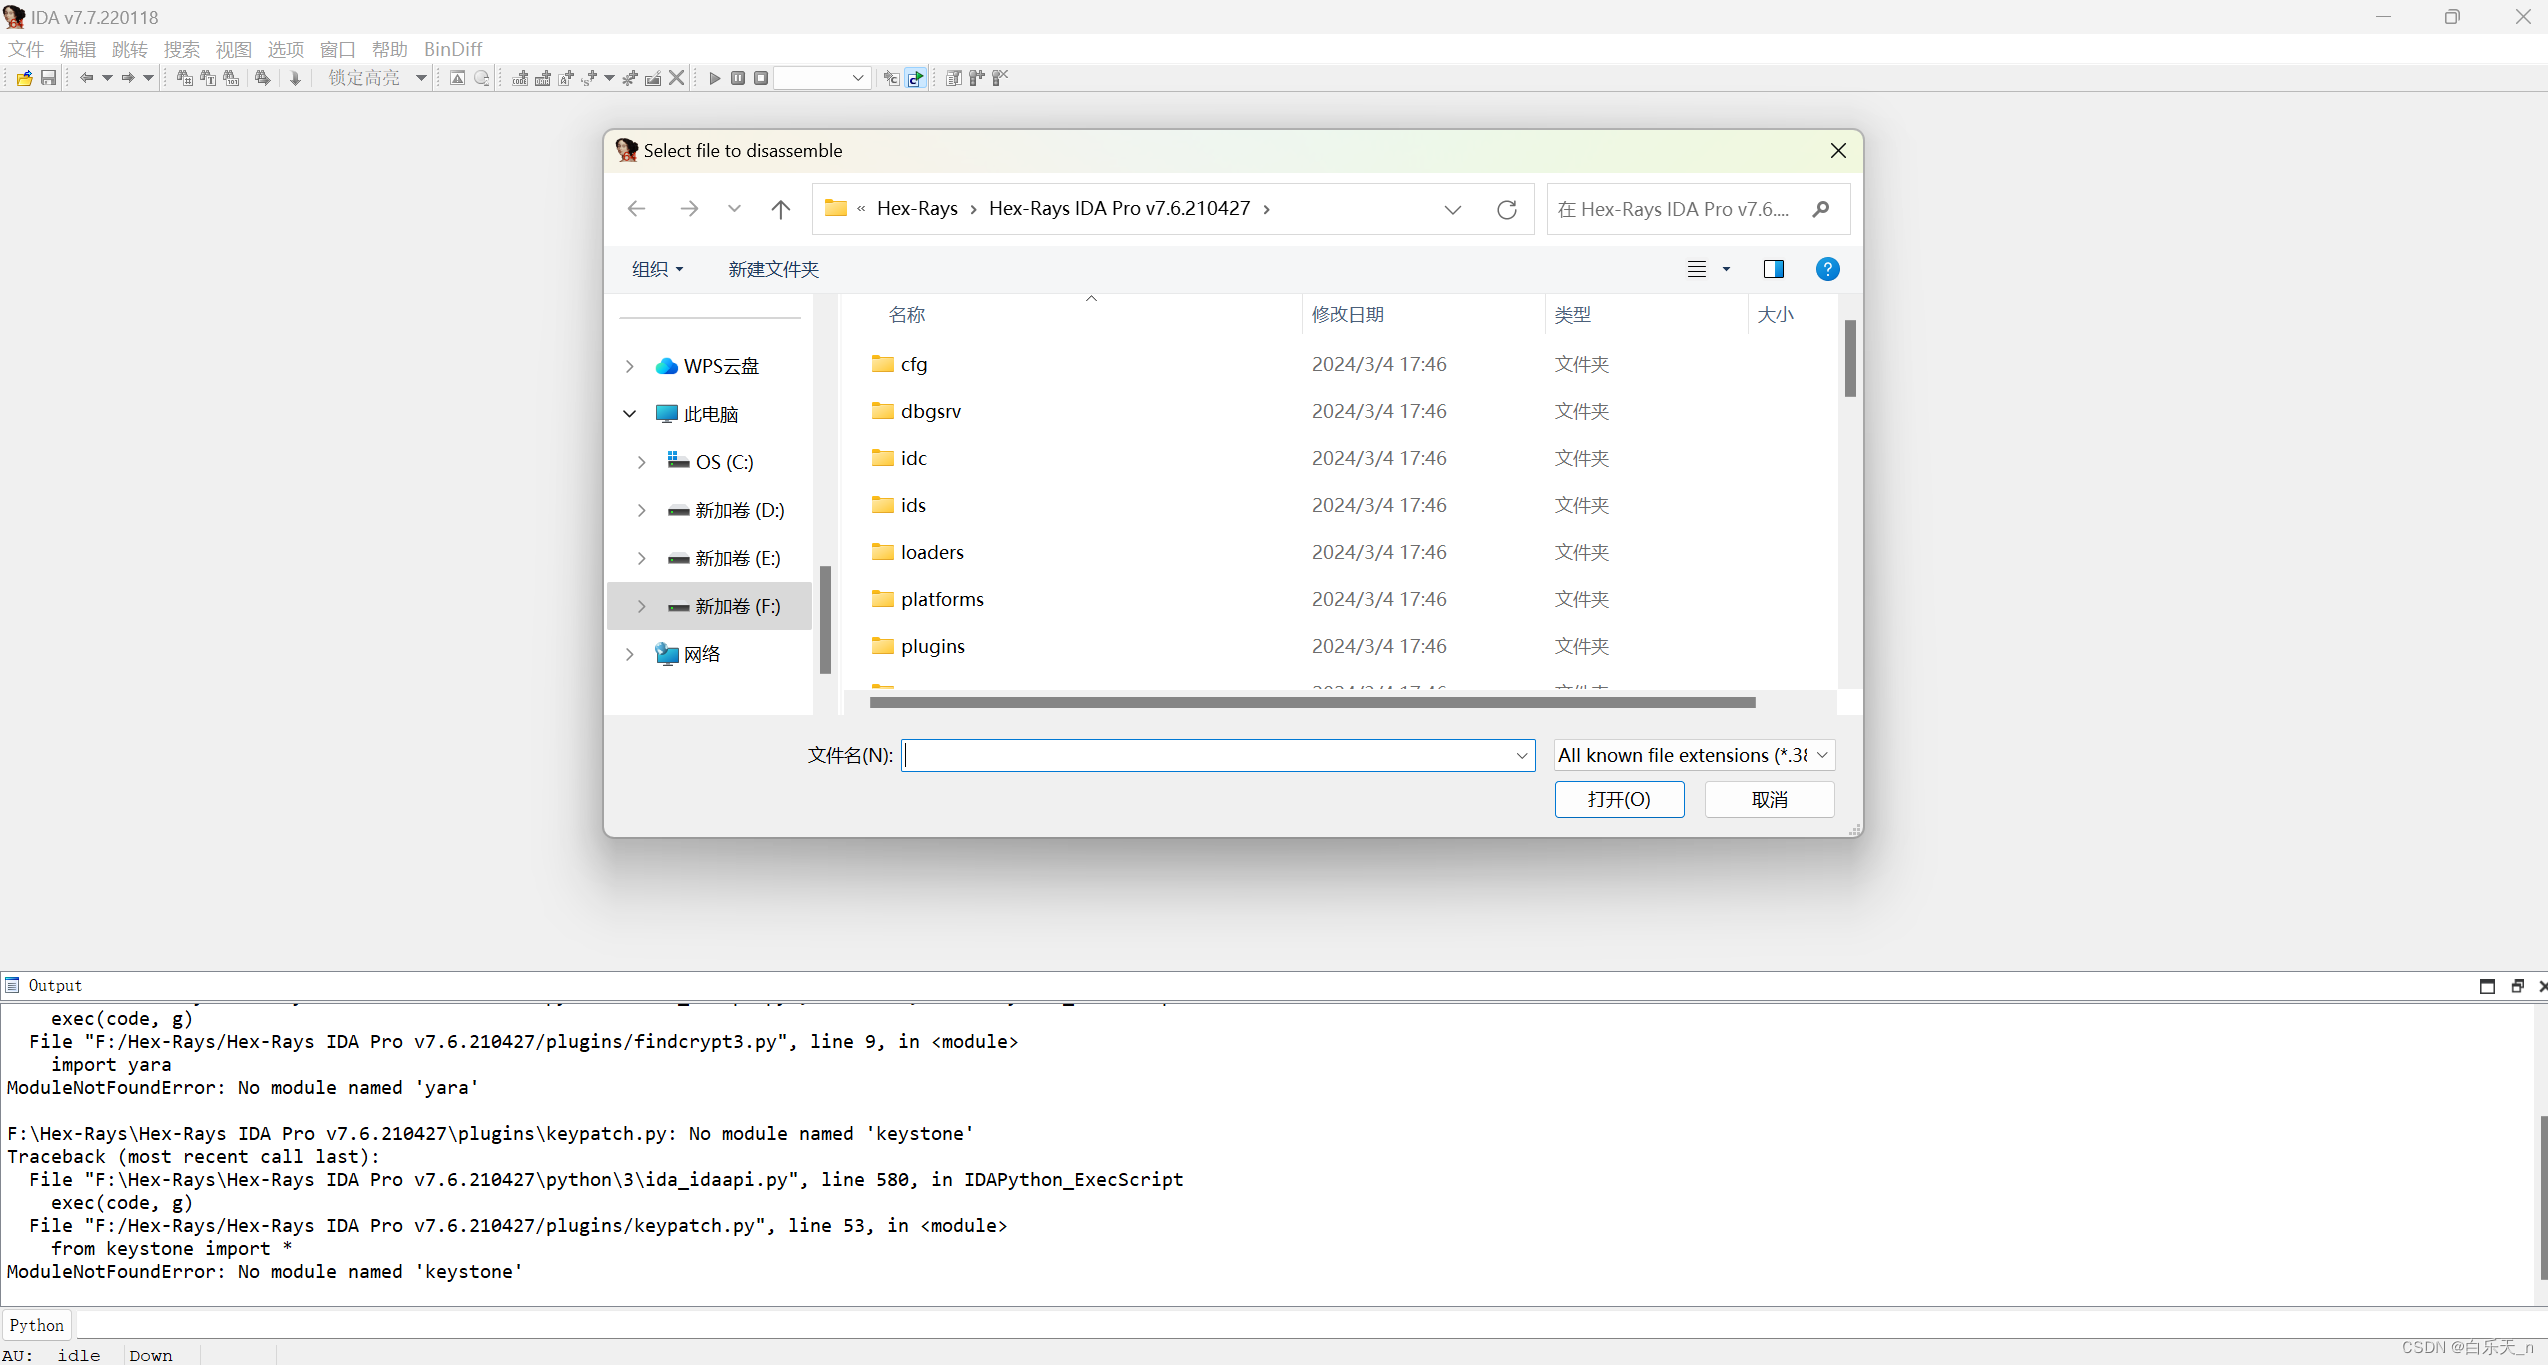Click the delete breakpoint toolbar icon
Viewport: 2548px width, 1365px height.
[1000, 78]
